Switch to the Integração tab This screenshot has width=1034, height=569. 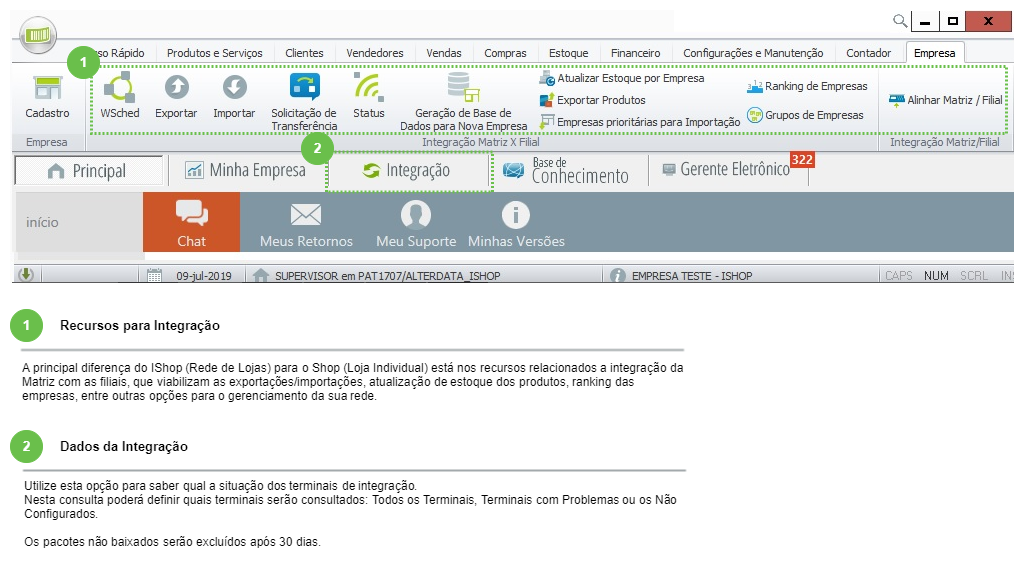tap(409, 171)
